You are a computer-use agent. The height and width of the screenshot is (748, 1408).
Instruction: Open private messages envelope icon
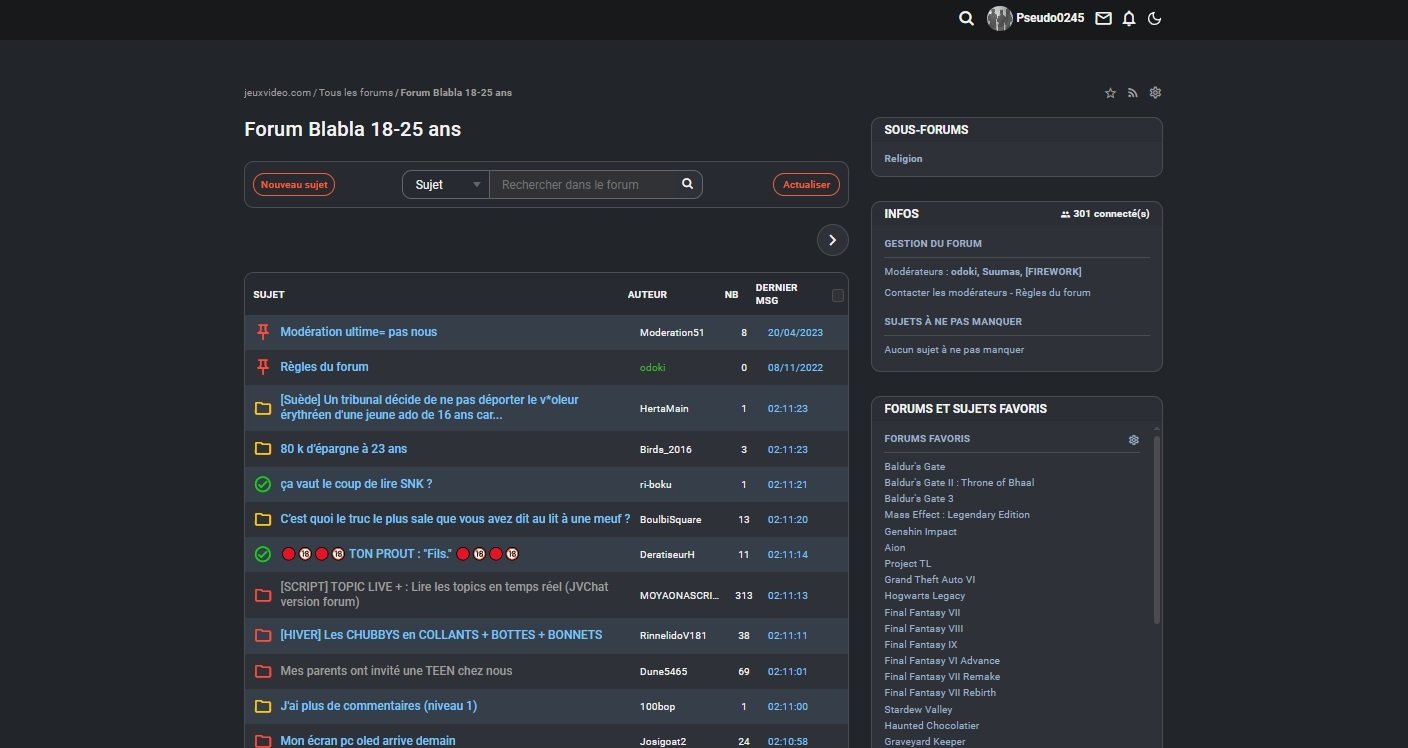[x=1103, y=18]
